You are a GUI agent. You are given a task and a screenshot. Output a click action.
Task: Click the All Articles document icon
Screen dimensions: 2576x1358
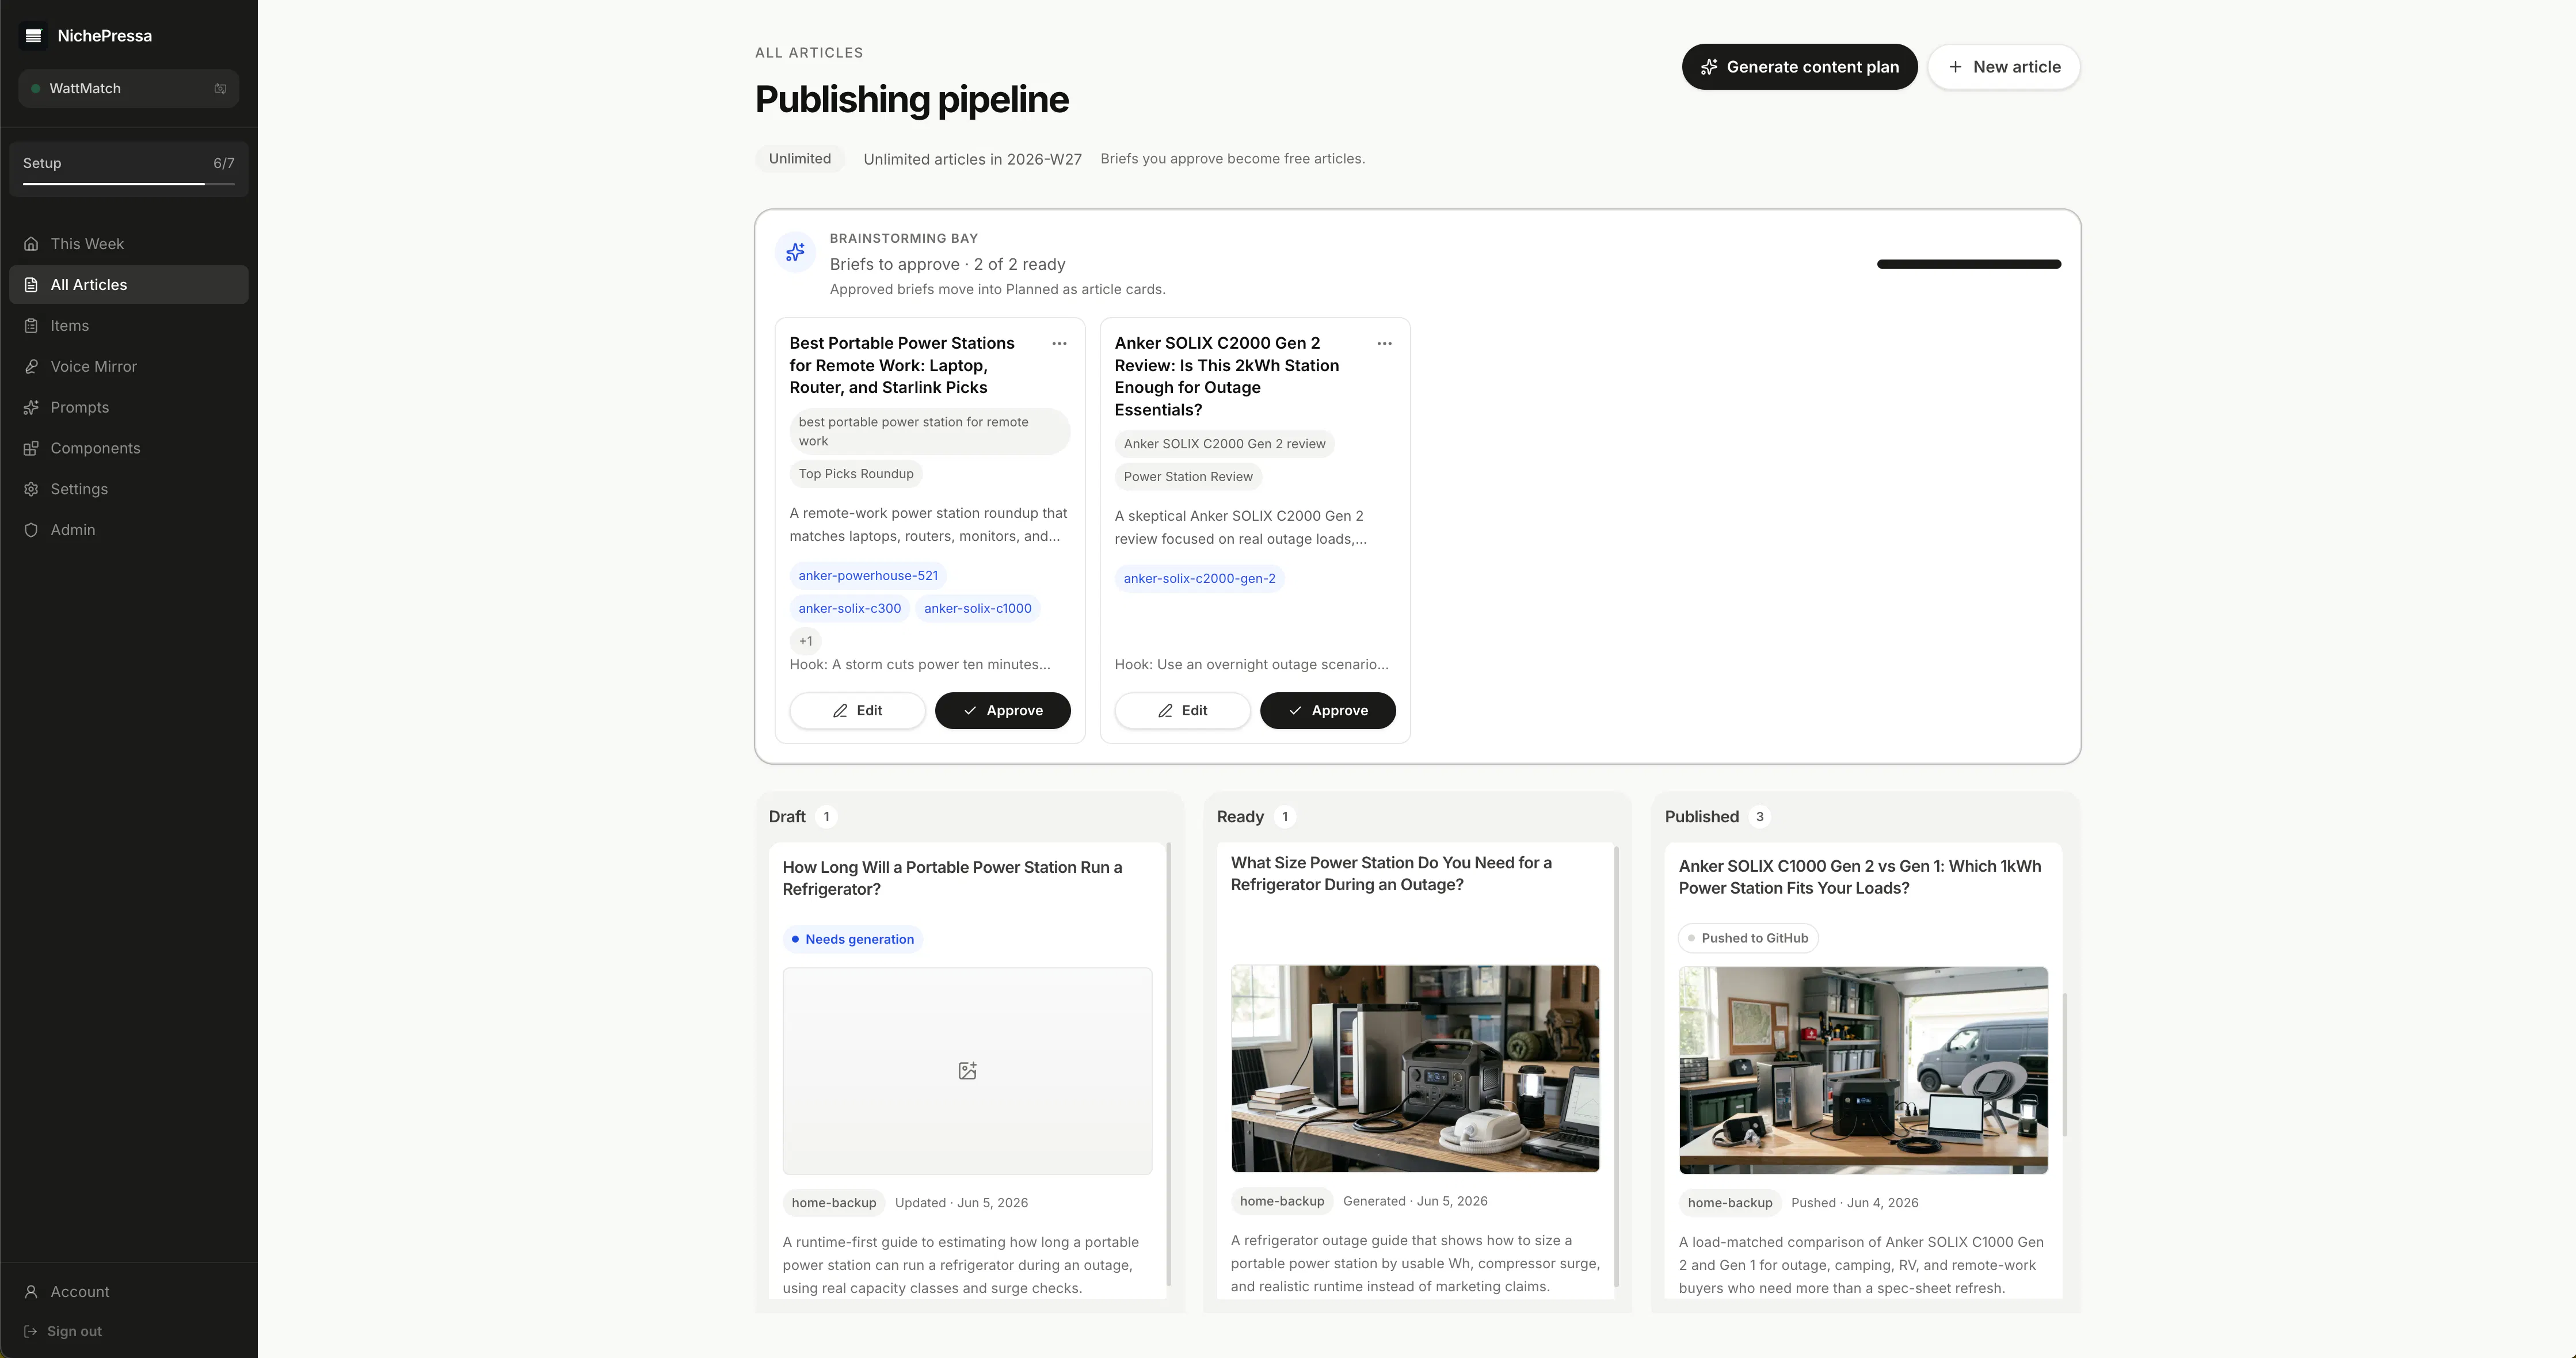click(x=31, y=285)
